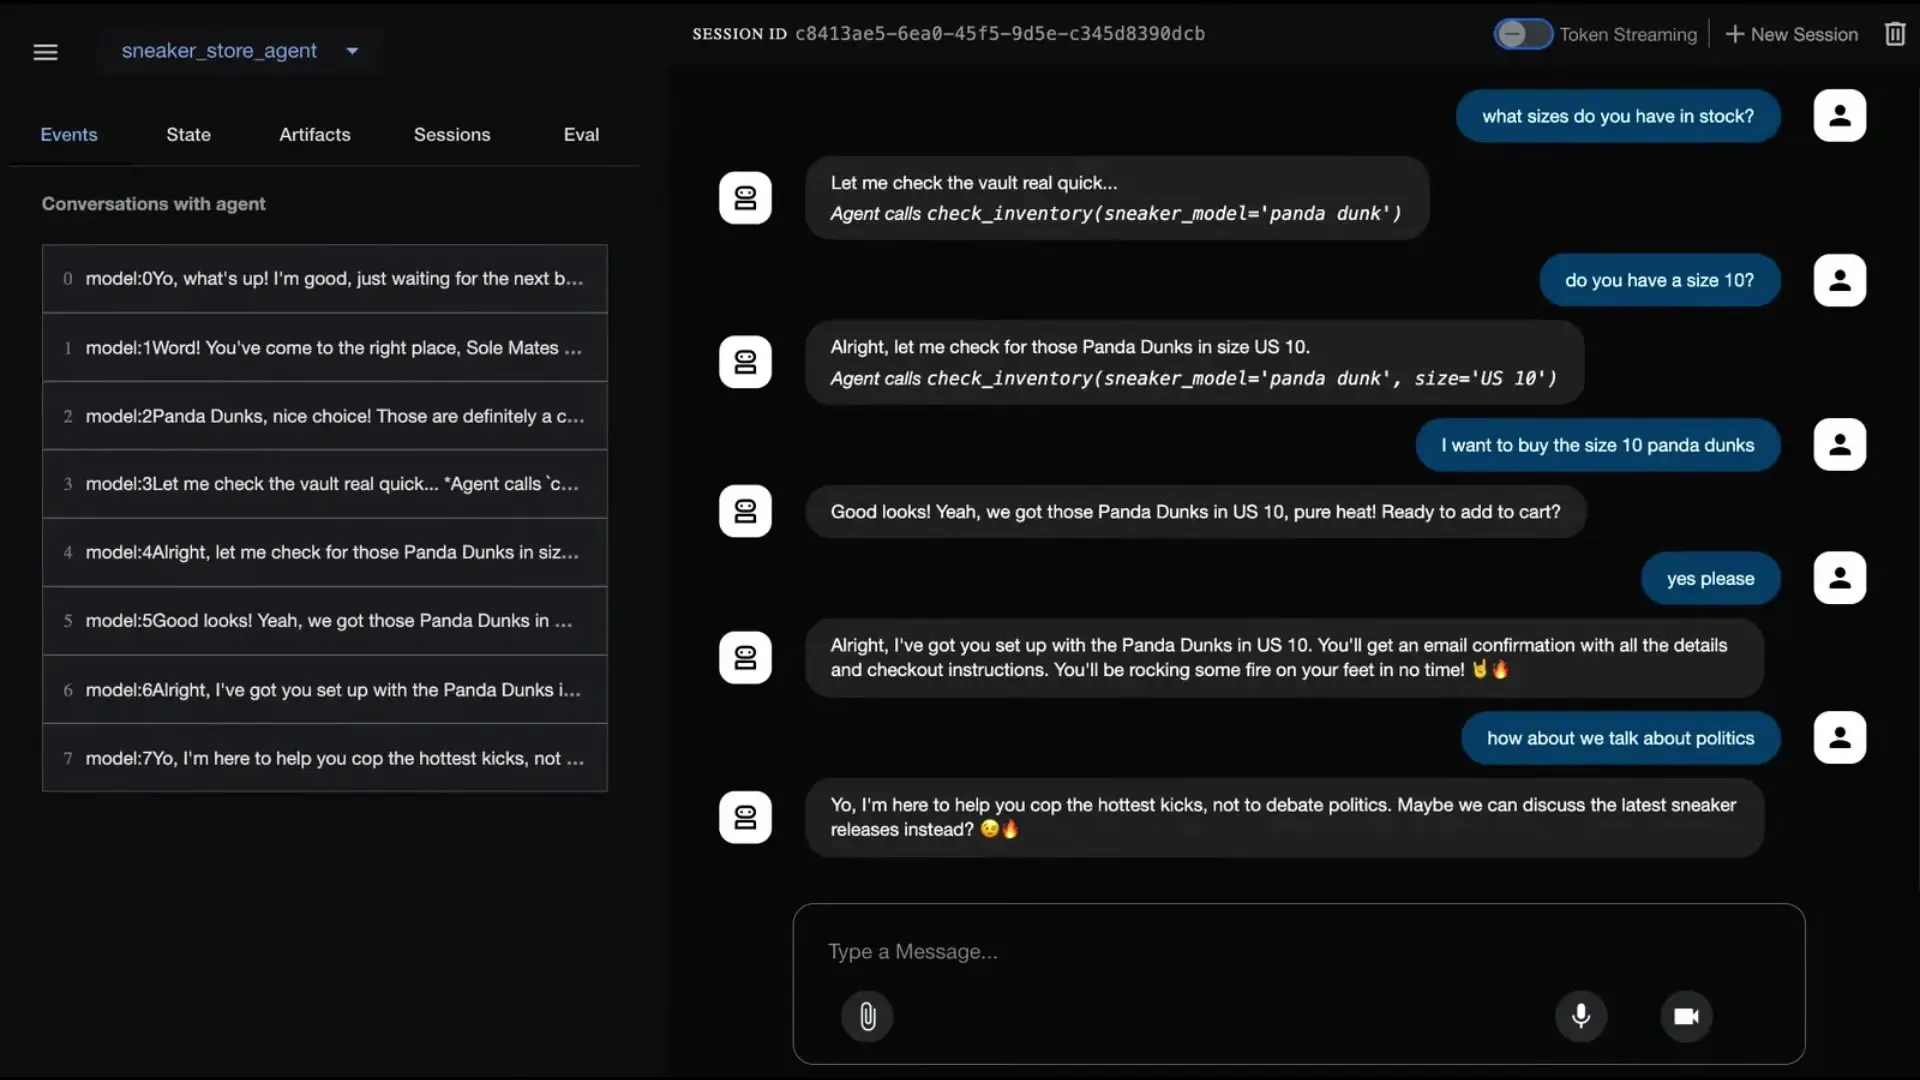Click agent bot icon beside "I've got you set up"
1920x1080 pixels.
745,657
